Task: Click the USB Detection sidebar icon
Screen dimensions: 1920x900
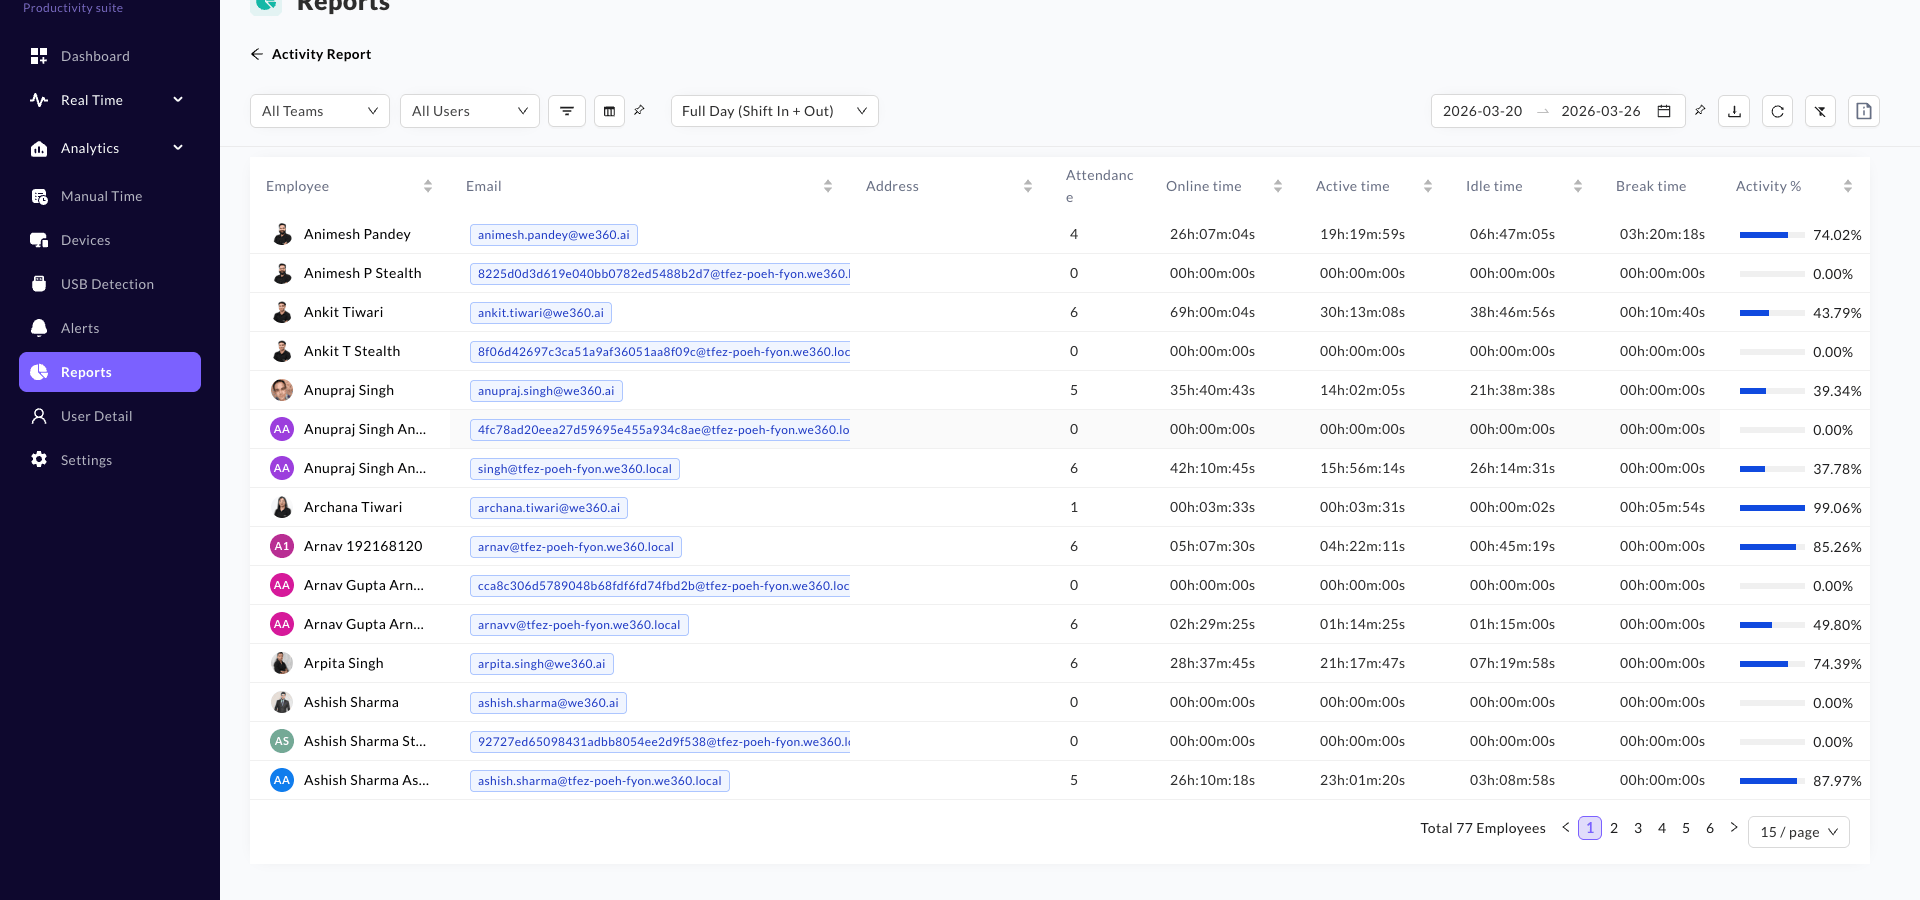Action: (39, 284)
